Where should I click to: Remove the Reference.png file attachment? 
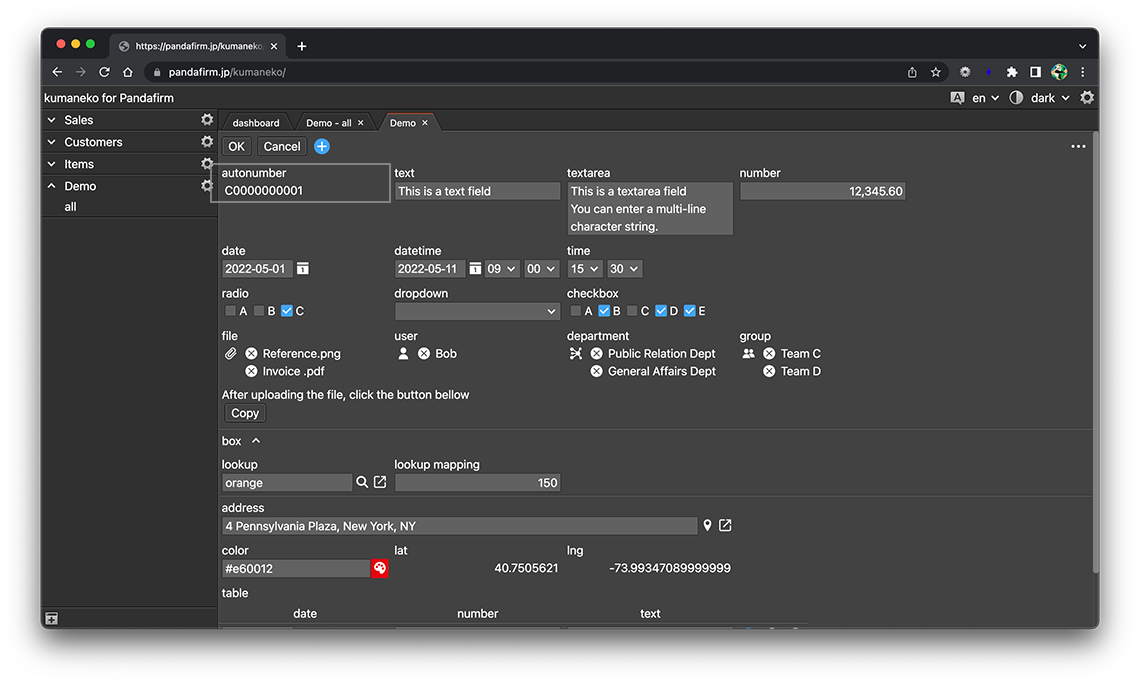251,354
